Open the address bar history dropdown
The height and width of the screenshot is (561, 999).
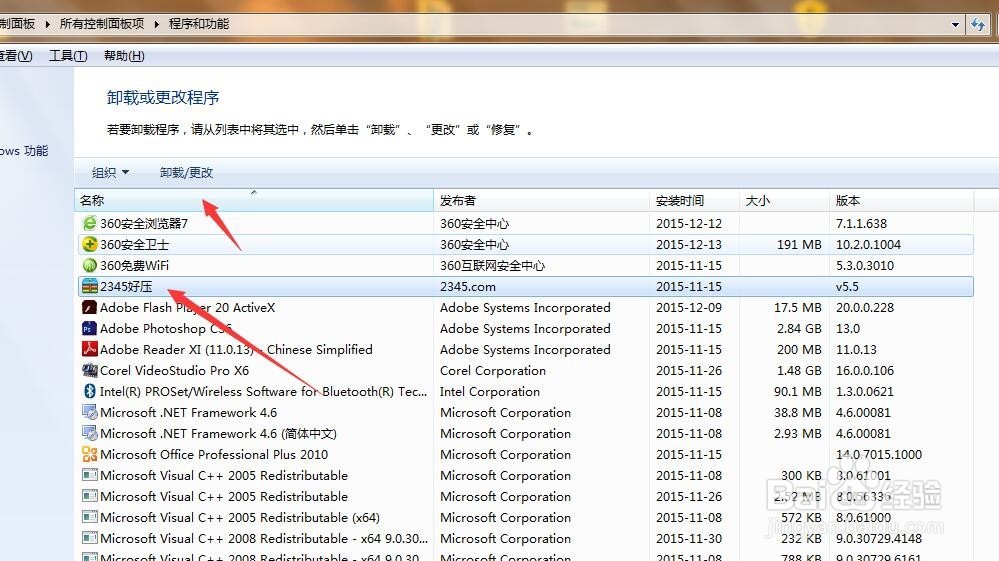click(x=955, y=25)
